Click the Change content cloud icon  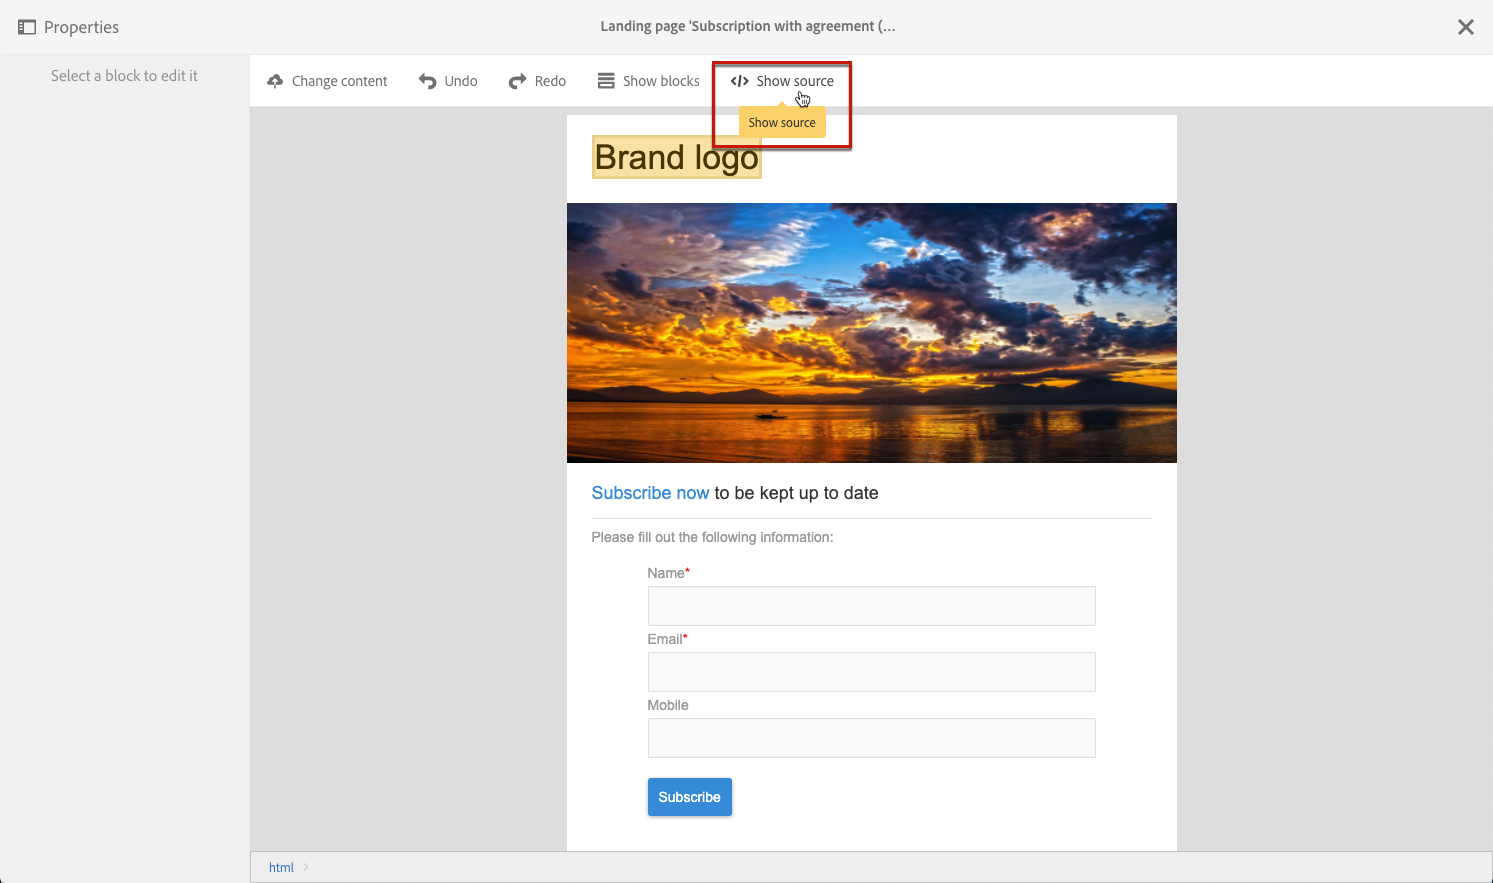pos(275,81)
